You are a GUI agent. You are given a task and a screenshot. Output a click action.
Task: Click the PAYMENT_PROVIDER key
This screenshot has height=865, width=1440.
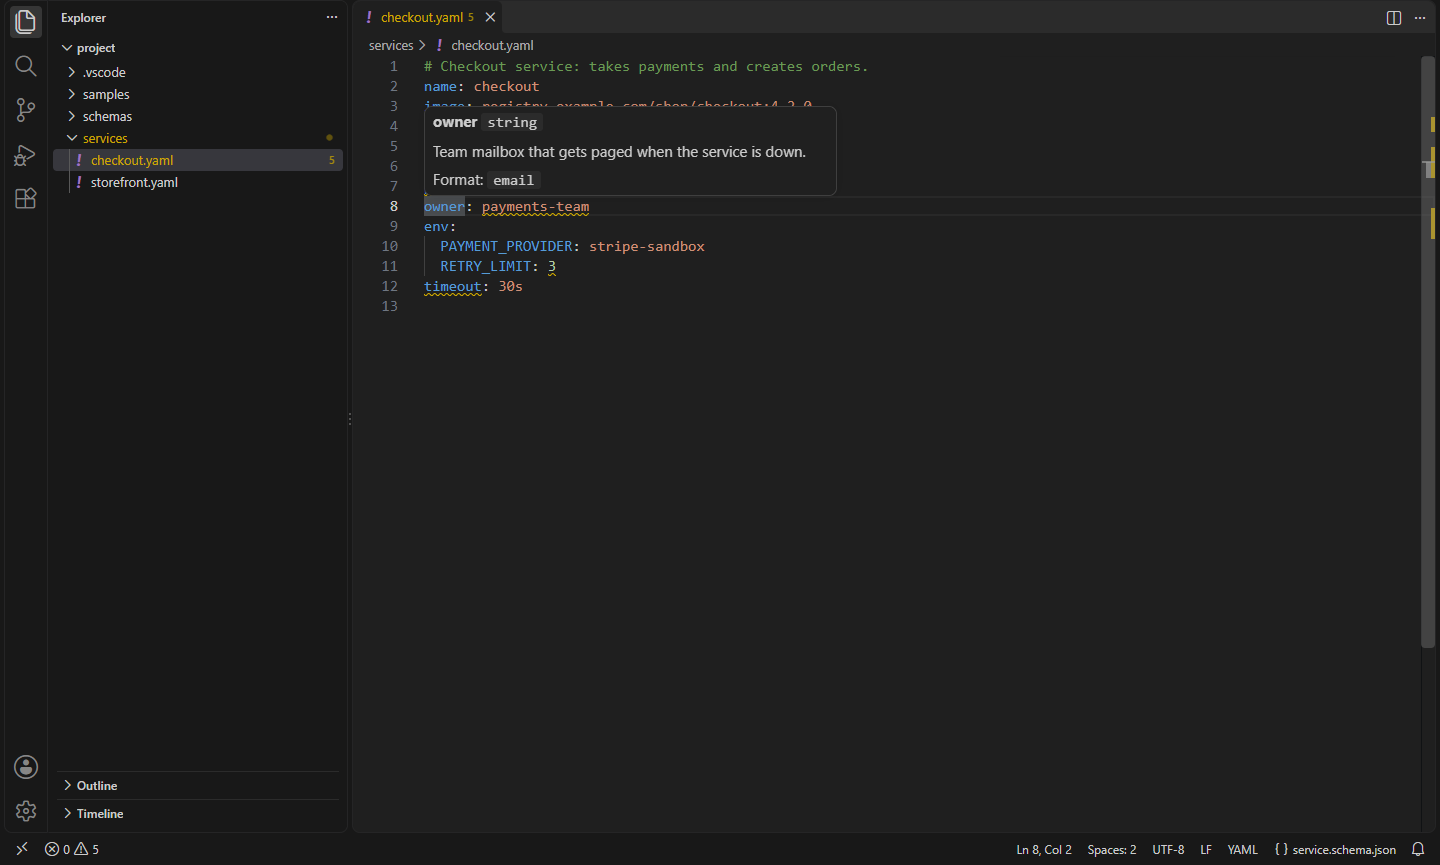[507, 246]
